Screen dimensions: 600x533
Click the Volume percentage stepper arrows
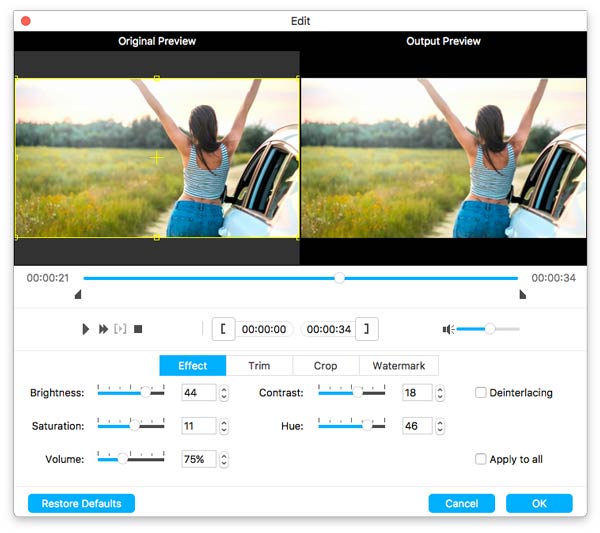[224, 459]
